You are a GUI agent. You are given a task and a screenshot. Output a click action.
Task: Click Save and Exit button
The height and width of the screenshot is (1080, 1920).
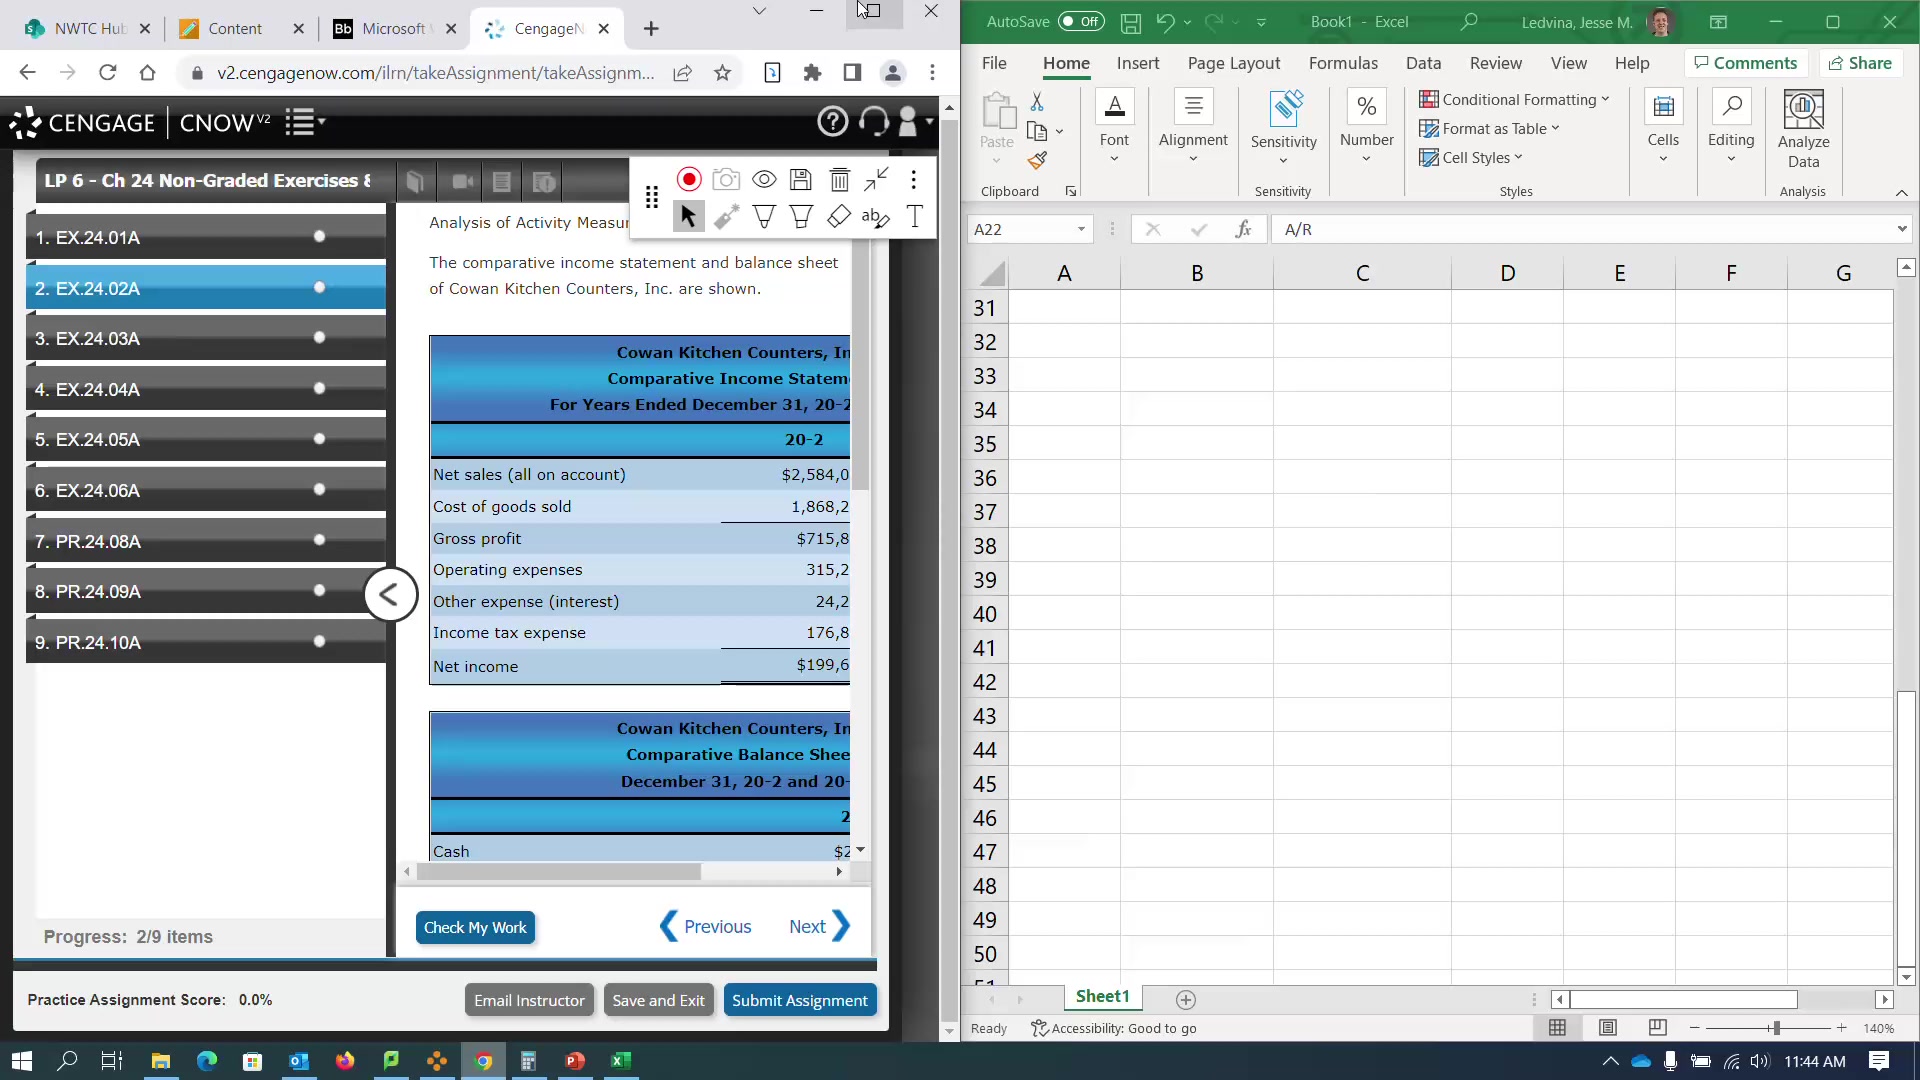coord(658,1001)
